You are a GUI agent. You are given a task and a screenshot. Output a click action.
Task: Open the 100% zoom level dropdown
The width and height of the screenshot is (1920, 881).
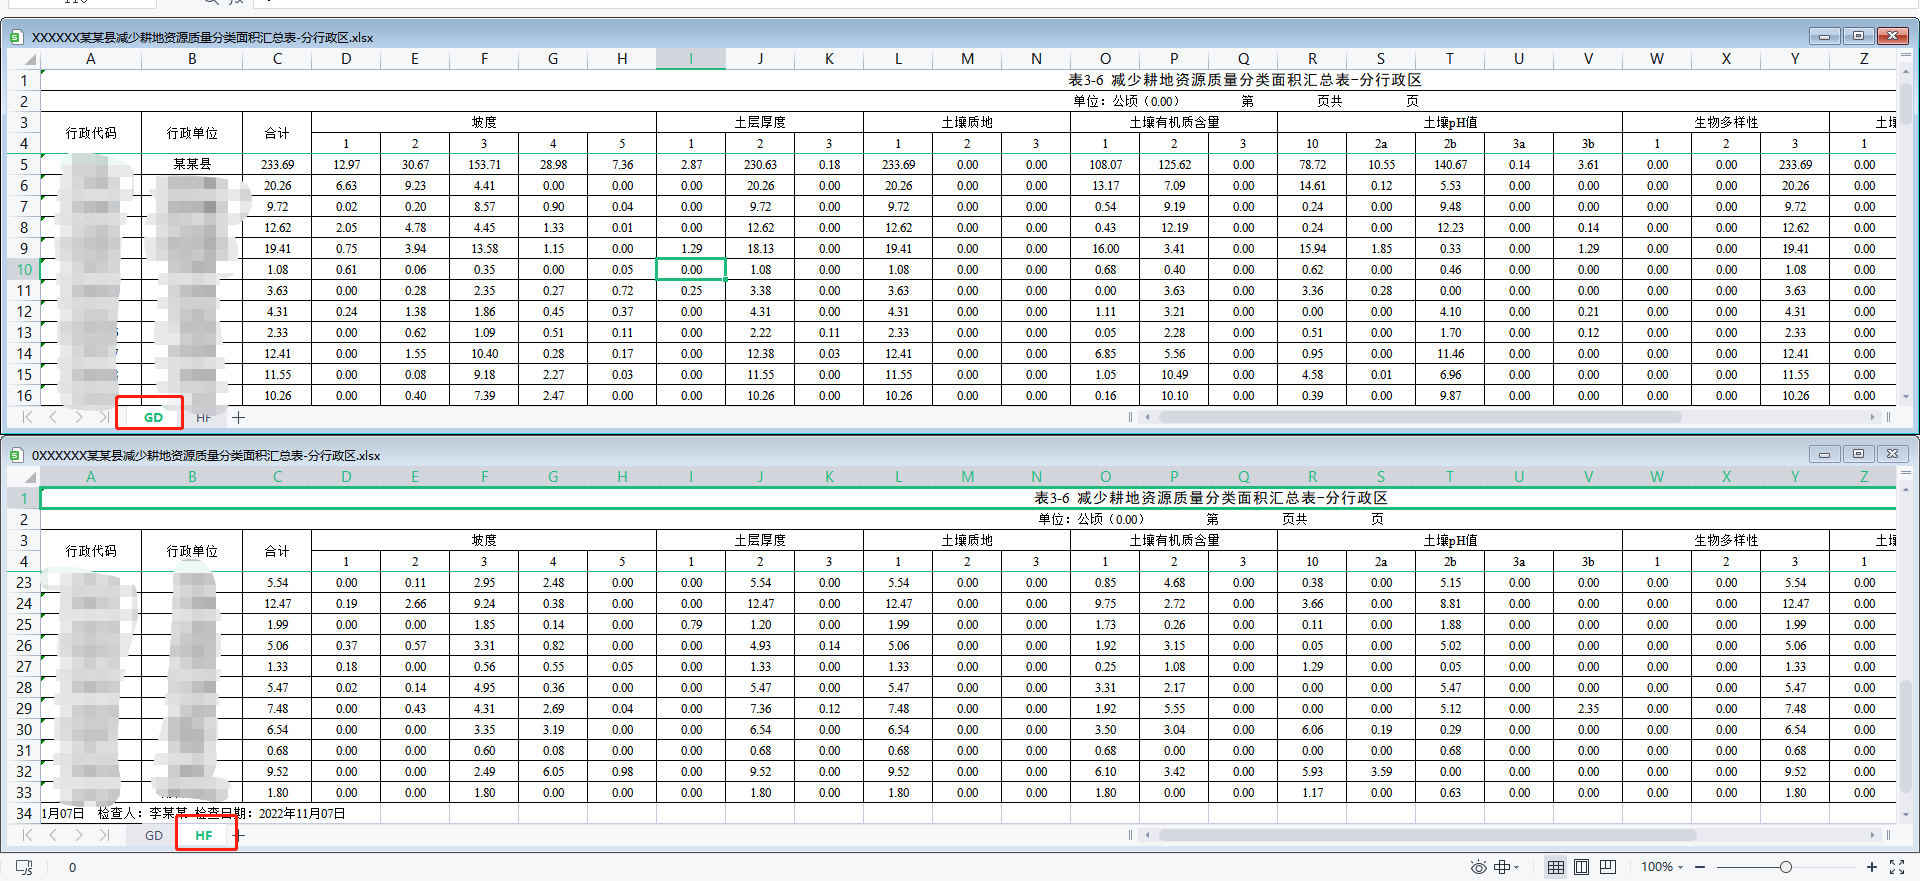click(1662, 867)
